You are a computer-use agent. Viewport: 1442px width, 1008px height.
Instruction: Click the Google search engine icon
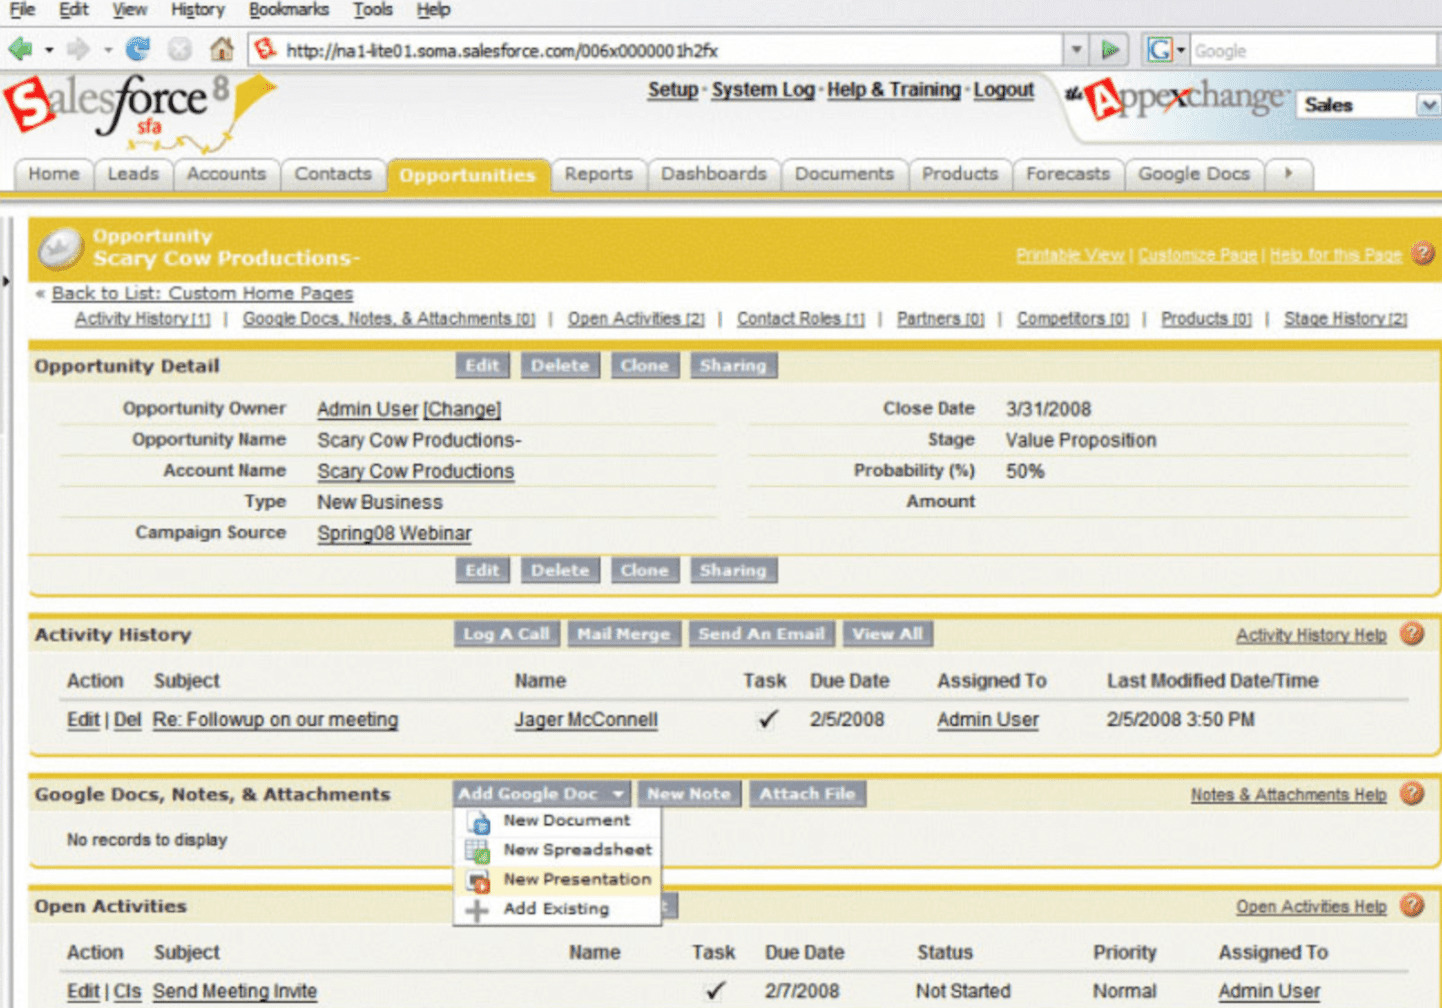coord(1159,49)
